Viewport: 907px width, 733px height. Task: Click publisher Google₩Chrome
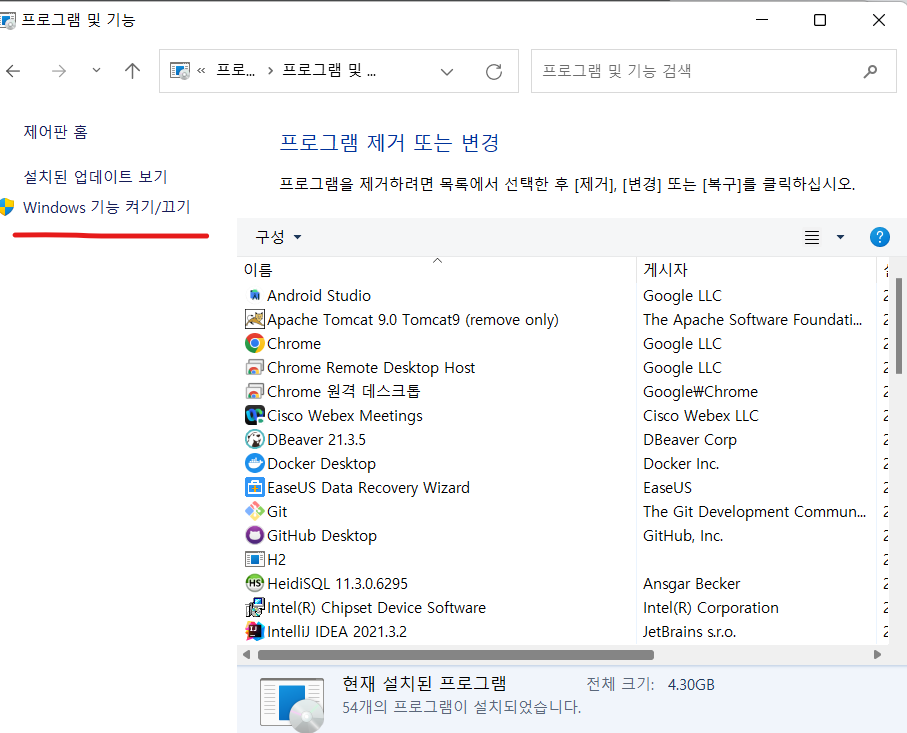[700, 392]
